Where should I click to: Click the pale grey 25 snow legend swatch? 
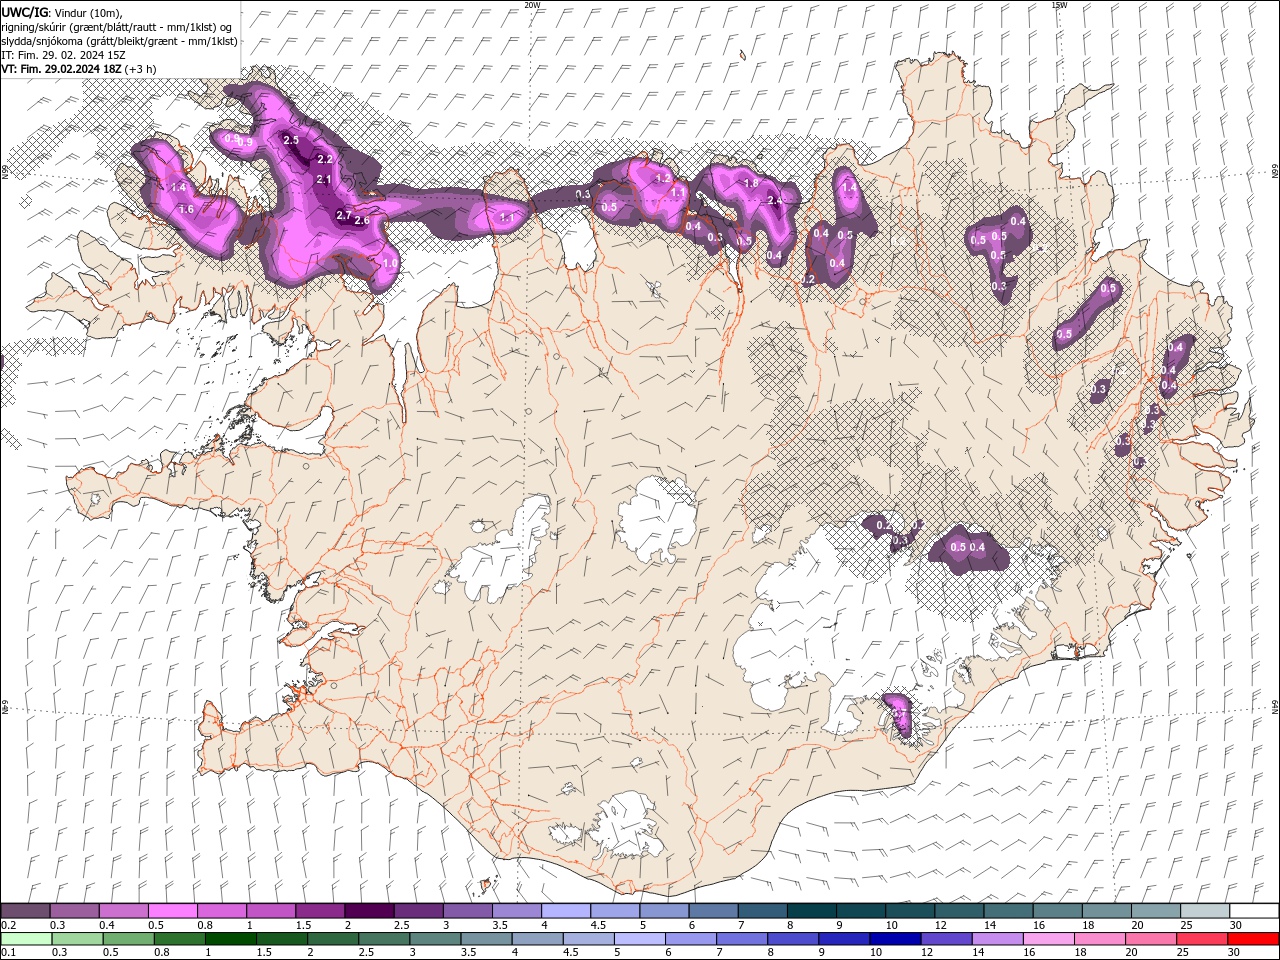pyautogui.click(x=1205, y=911)
